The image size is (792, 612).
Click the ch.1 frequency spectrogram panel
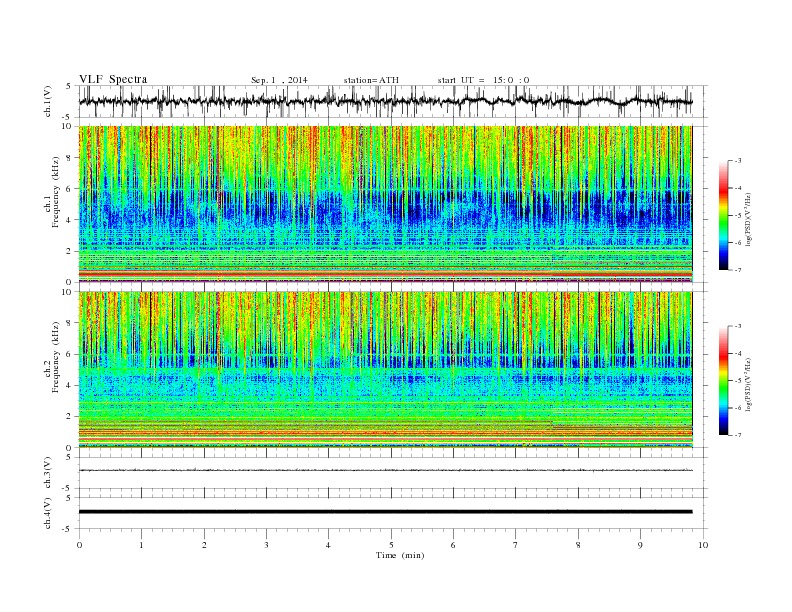click(385, 204)
